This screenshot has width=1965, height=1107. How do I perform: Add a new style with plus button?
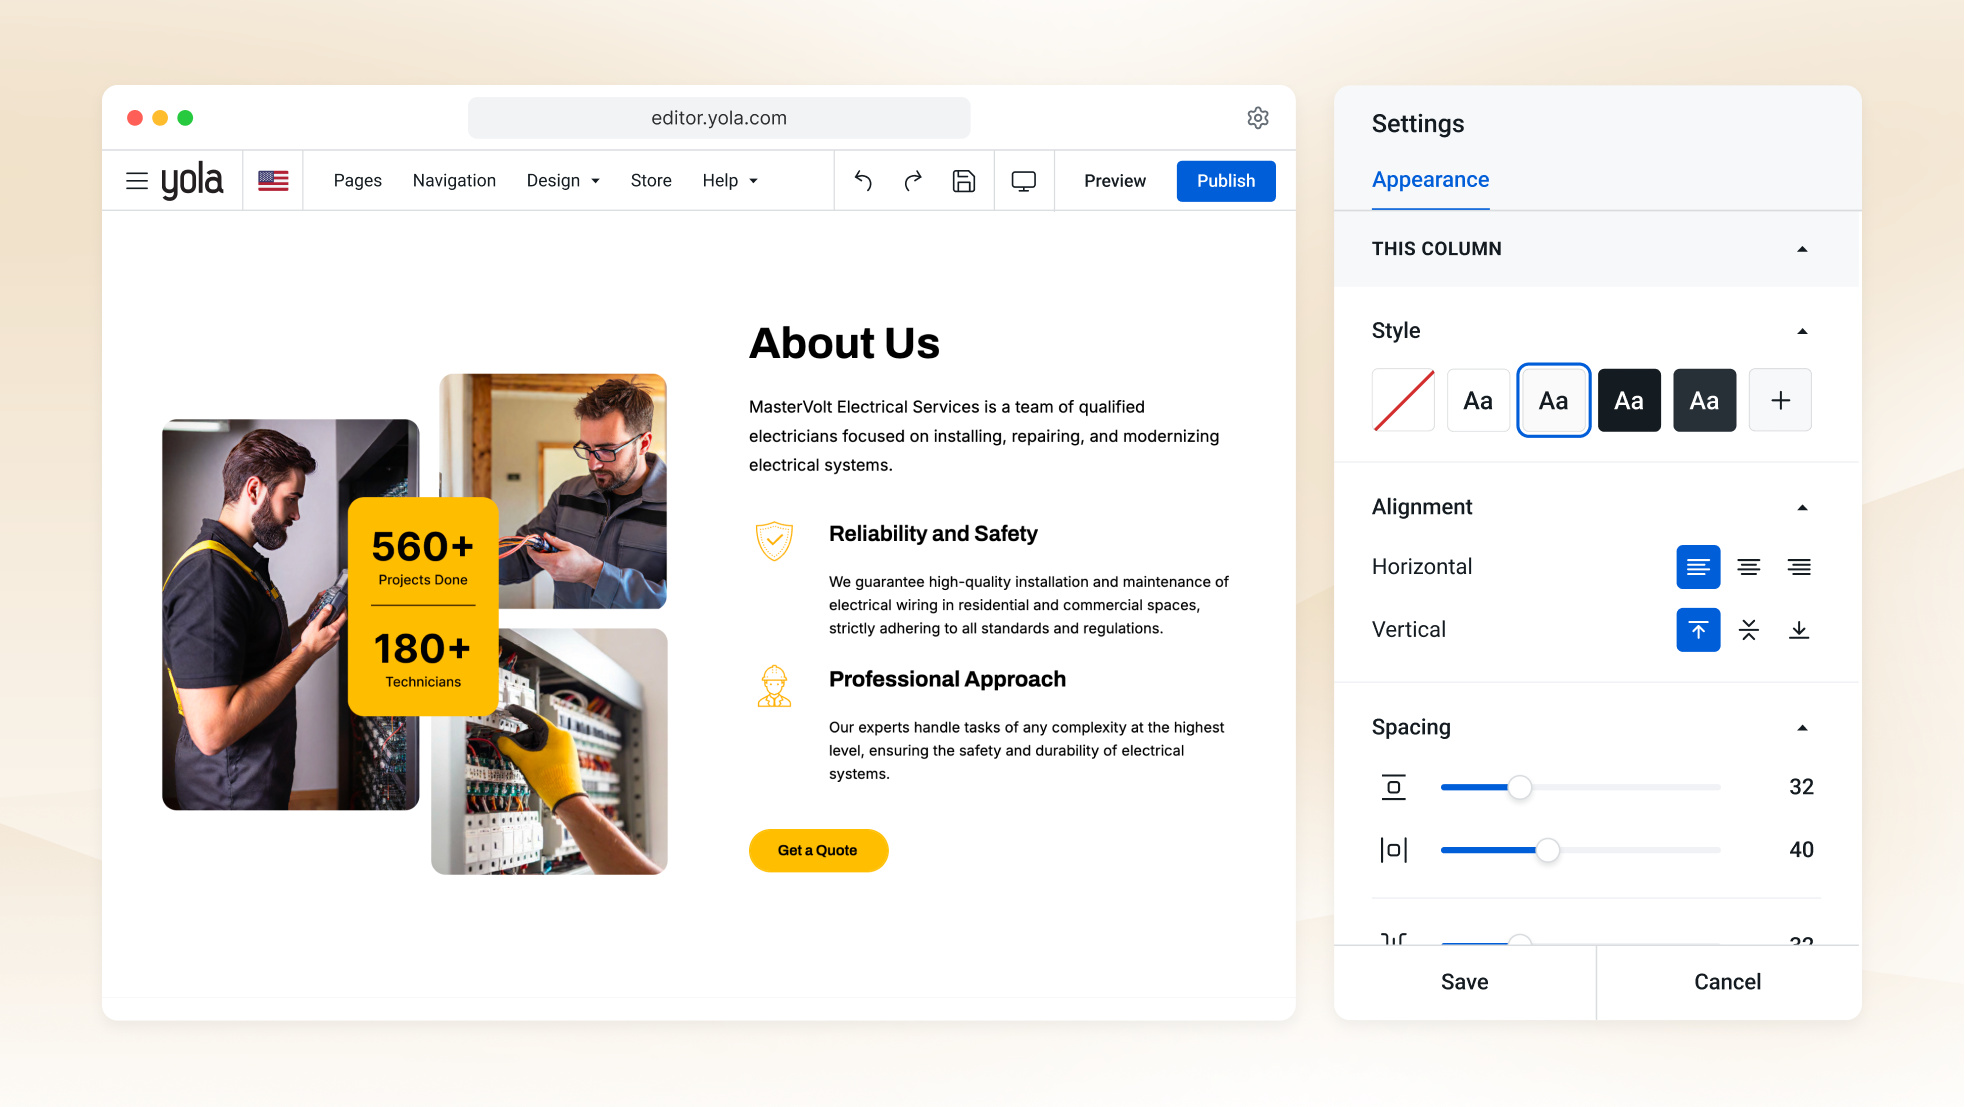tap(1780, 400)
